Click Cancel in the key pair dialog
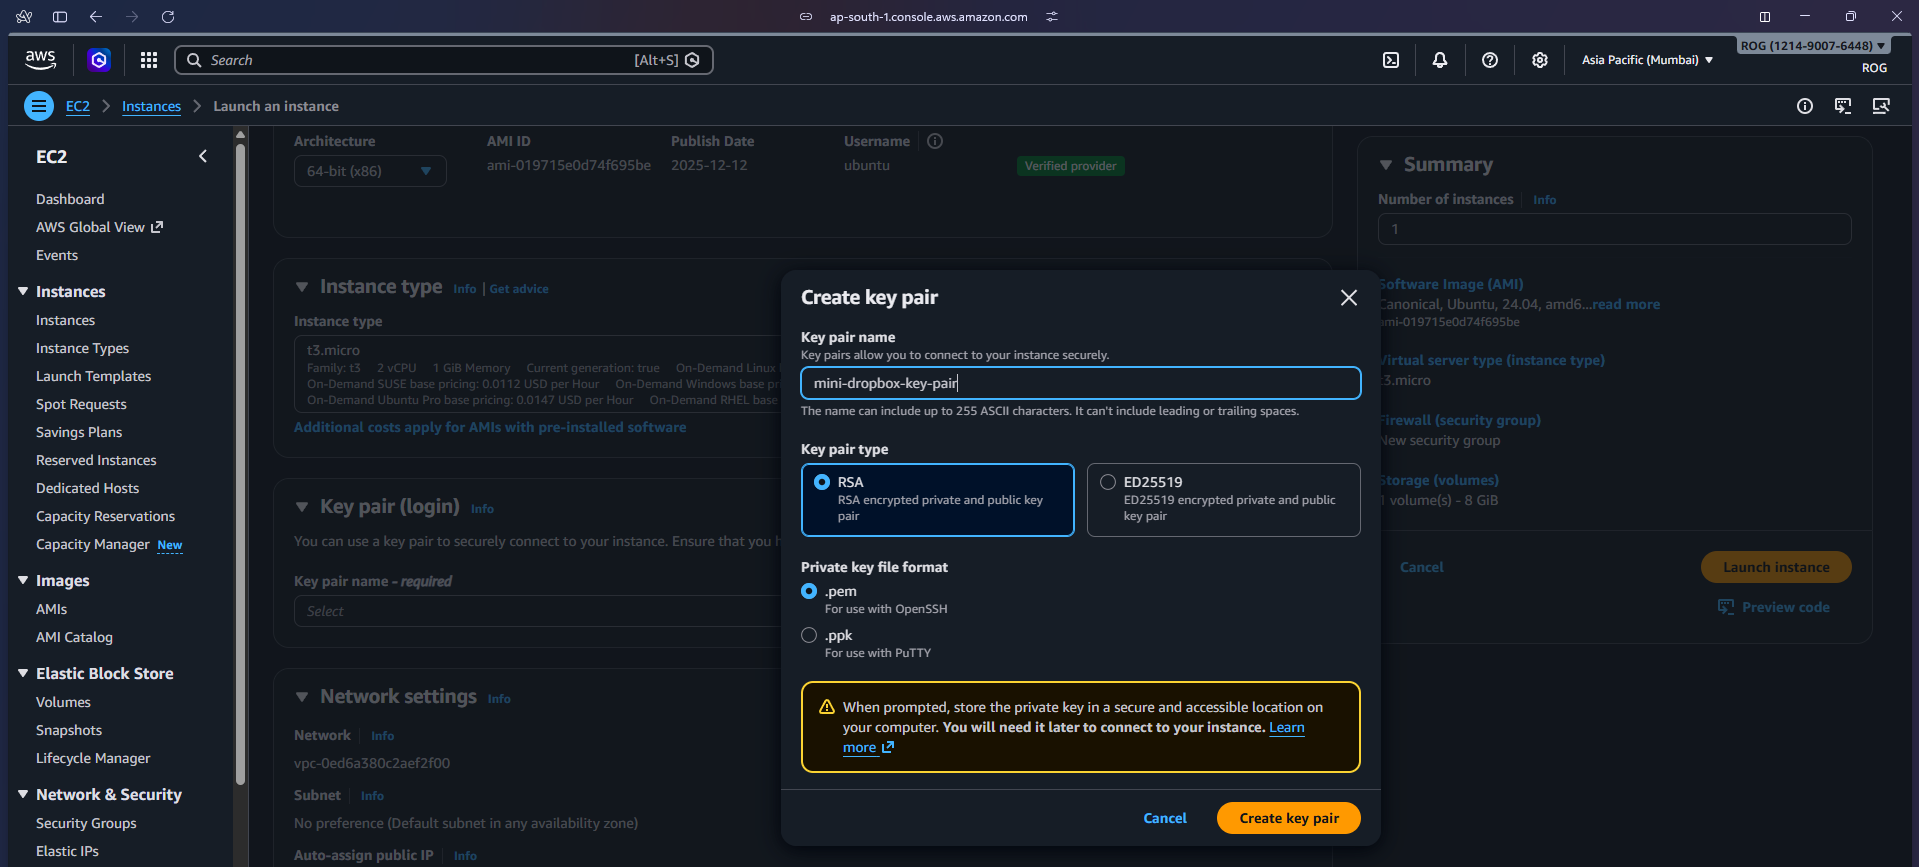The height and width of the screenshot is (867, 1919). click(x=1164, y=818)
